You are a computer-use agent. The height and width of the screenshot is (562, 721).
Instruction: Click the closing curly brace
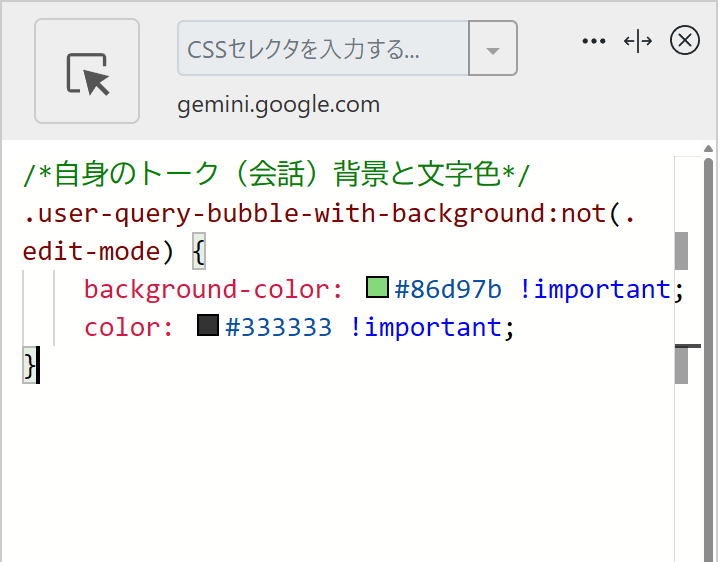[29, 365]
